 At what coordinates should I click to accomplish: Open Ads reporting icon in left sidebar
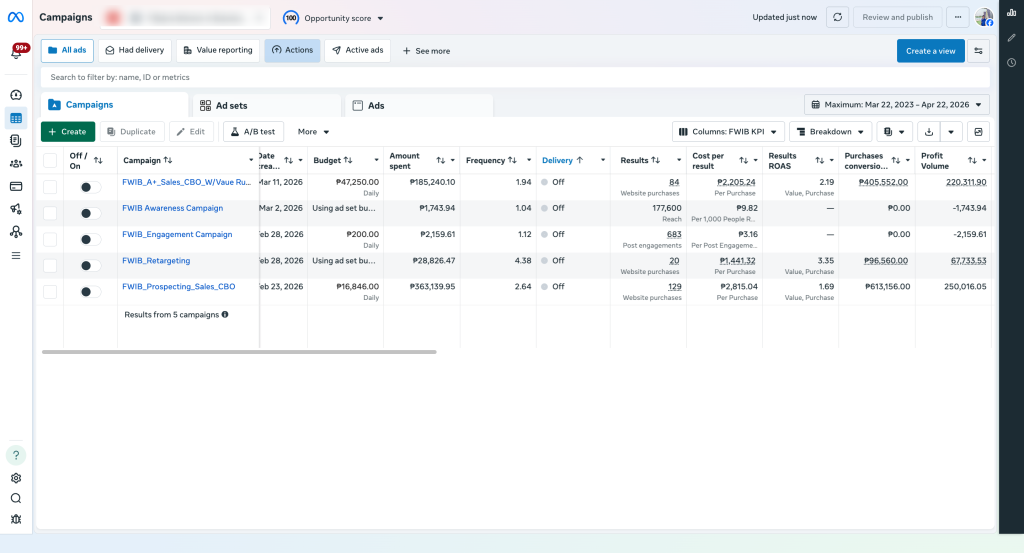click(x=16, y=140)
